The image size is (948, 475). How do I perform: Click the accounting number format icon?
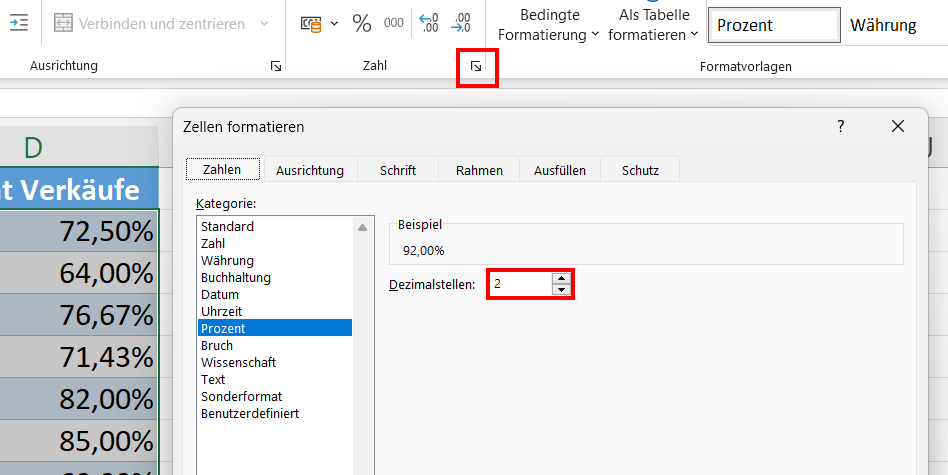pos(311,24)
